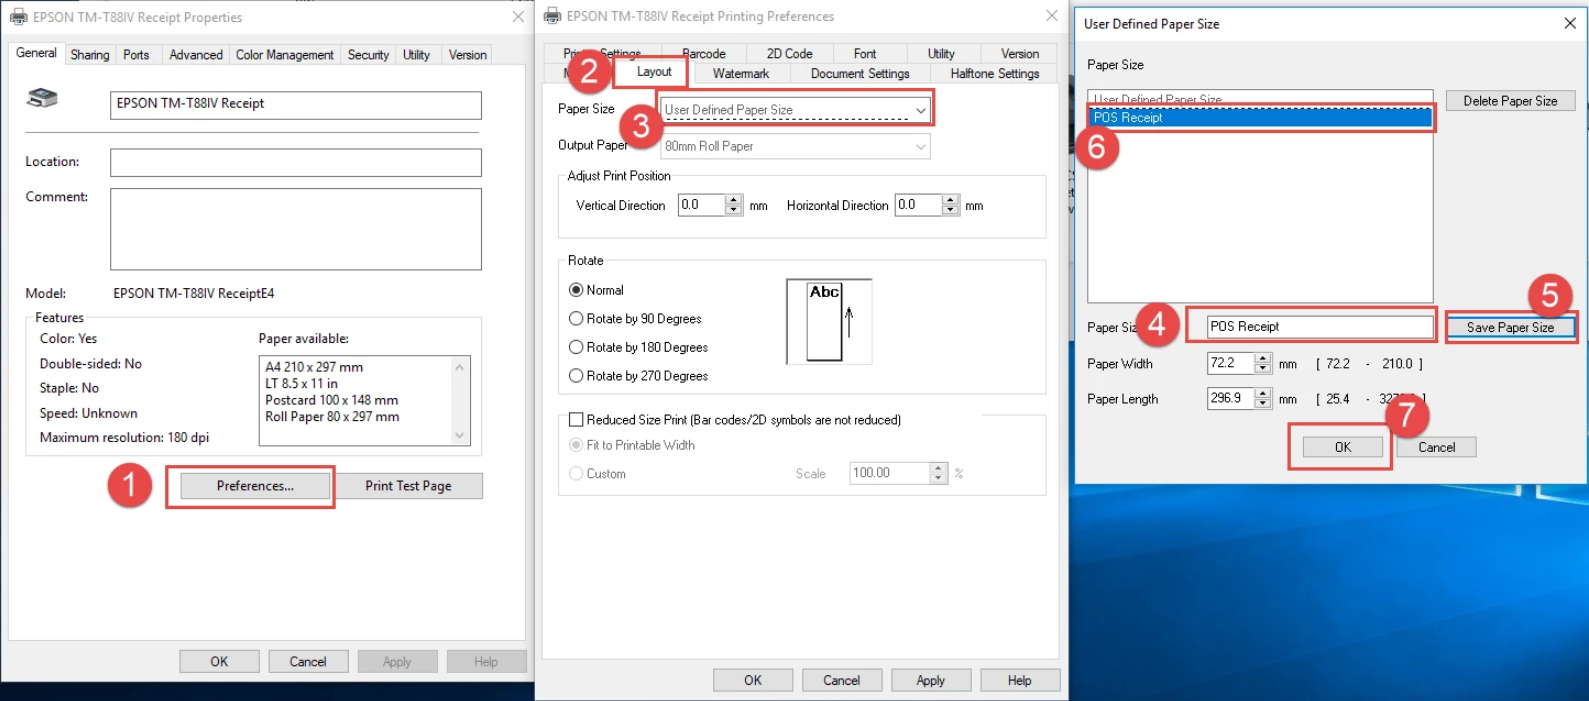Select Rotate by 270 Degrees
The height and width of the screenshot is (701, 1589).
pyautogui.click(x=576, y=376)
